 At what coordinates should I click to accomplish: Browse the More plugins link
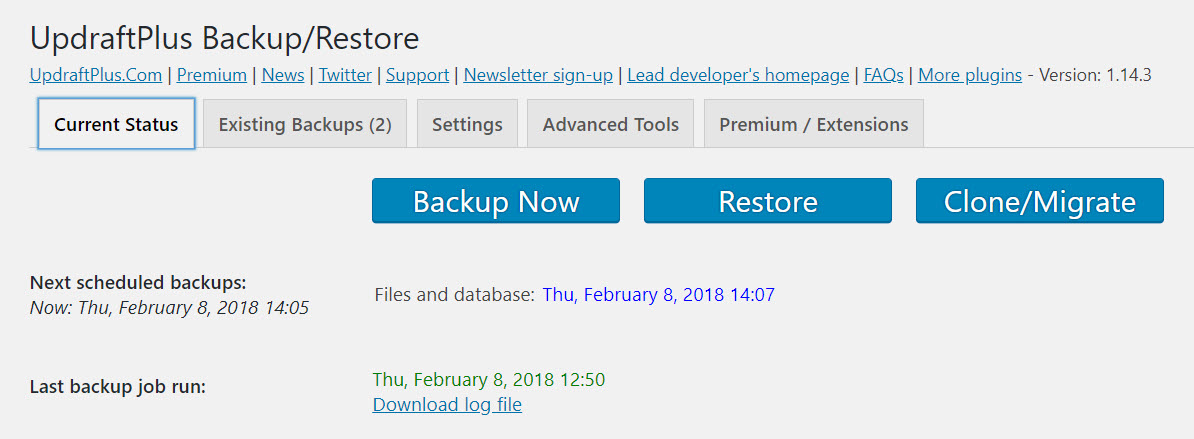[x=969, y=75]
